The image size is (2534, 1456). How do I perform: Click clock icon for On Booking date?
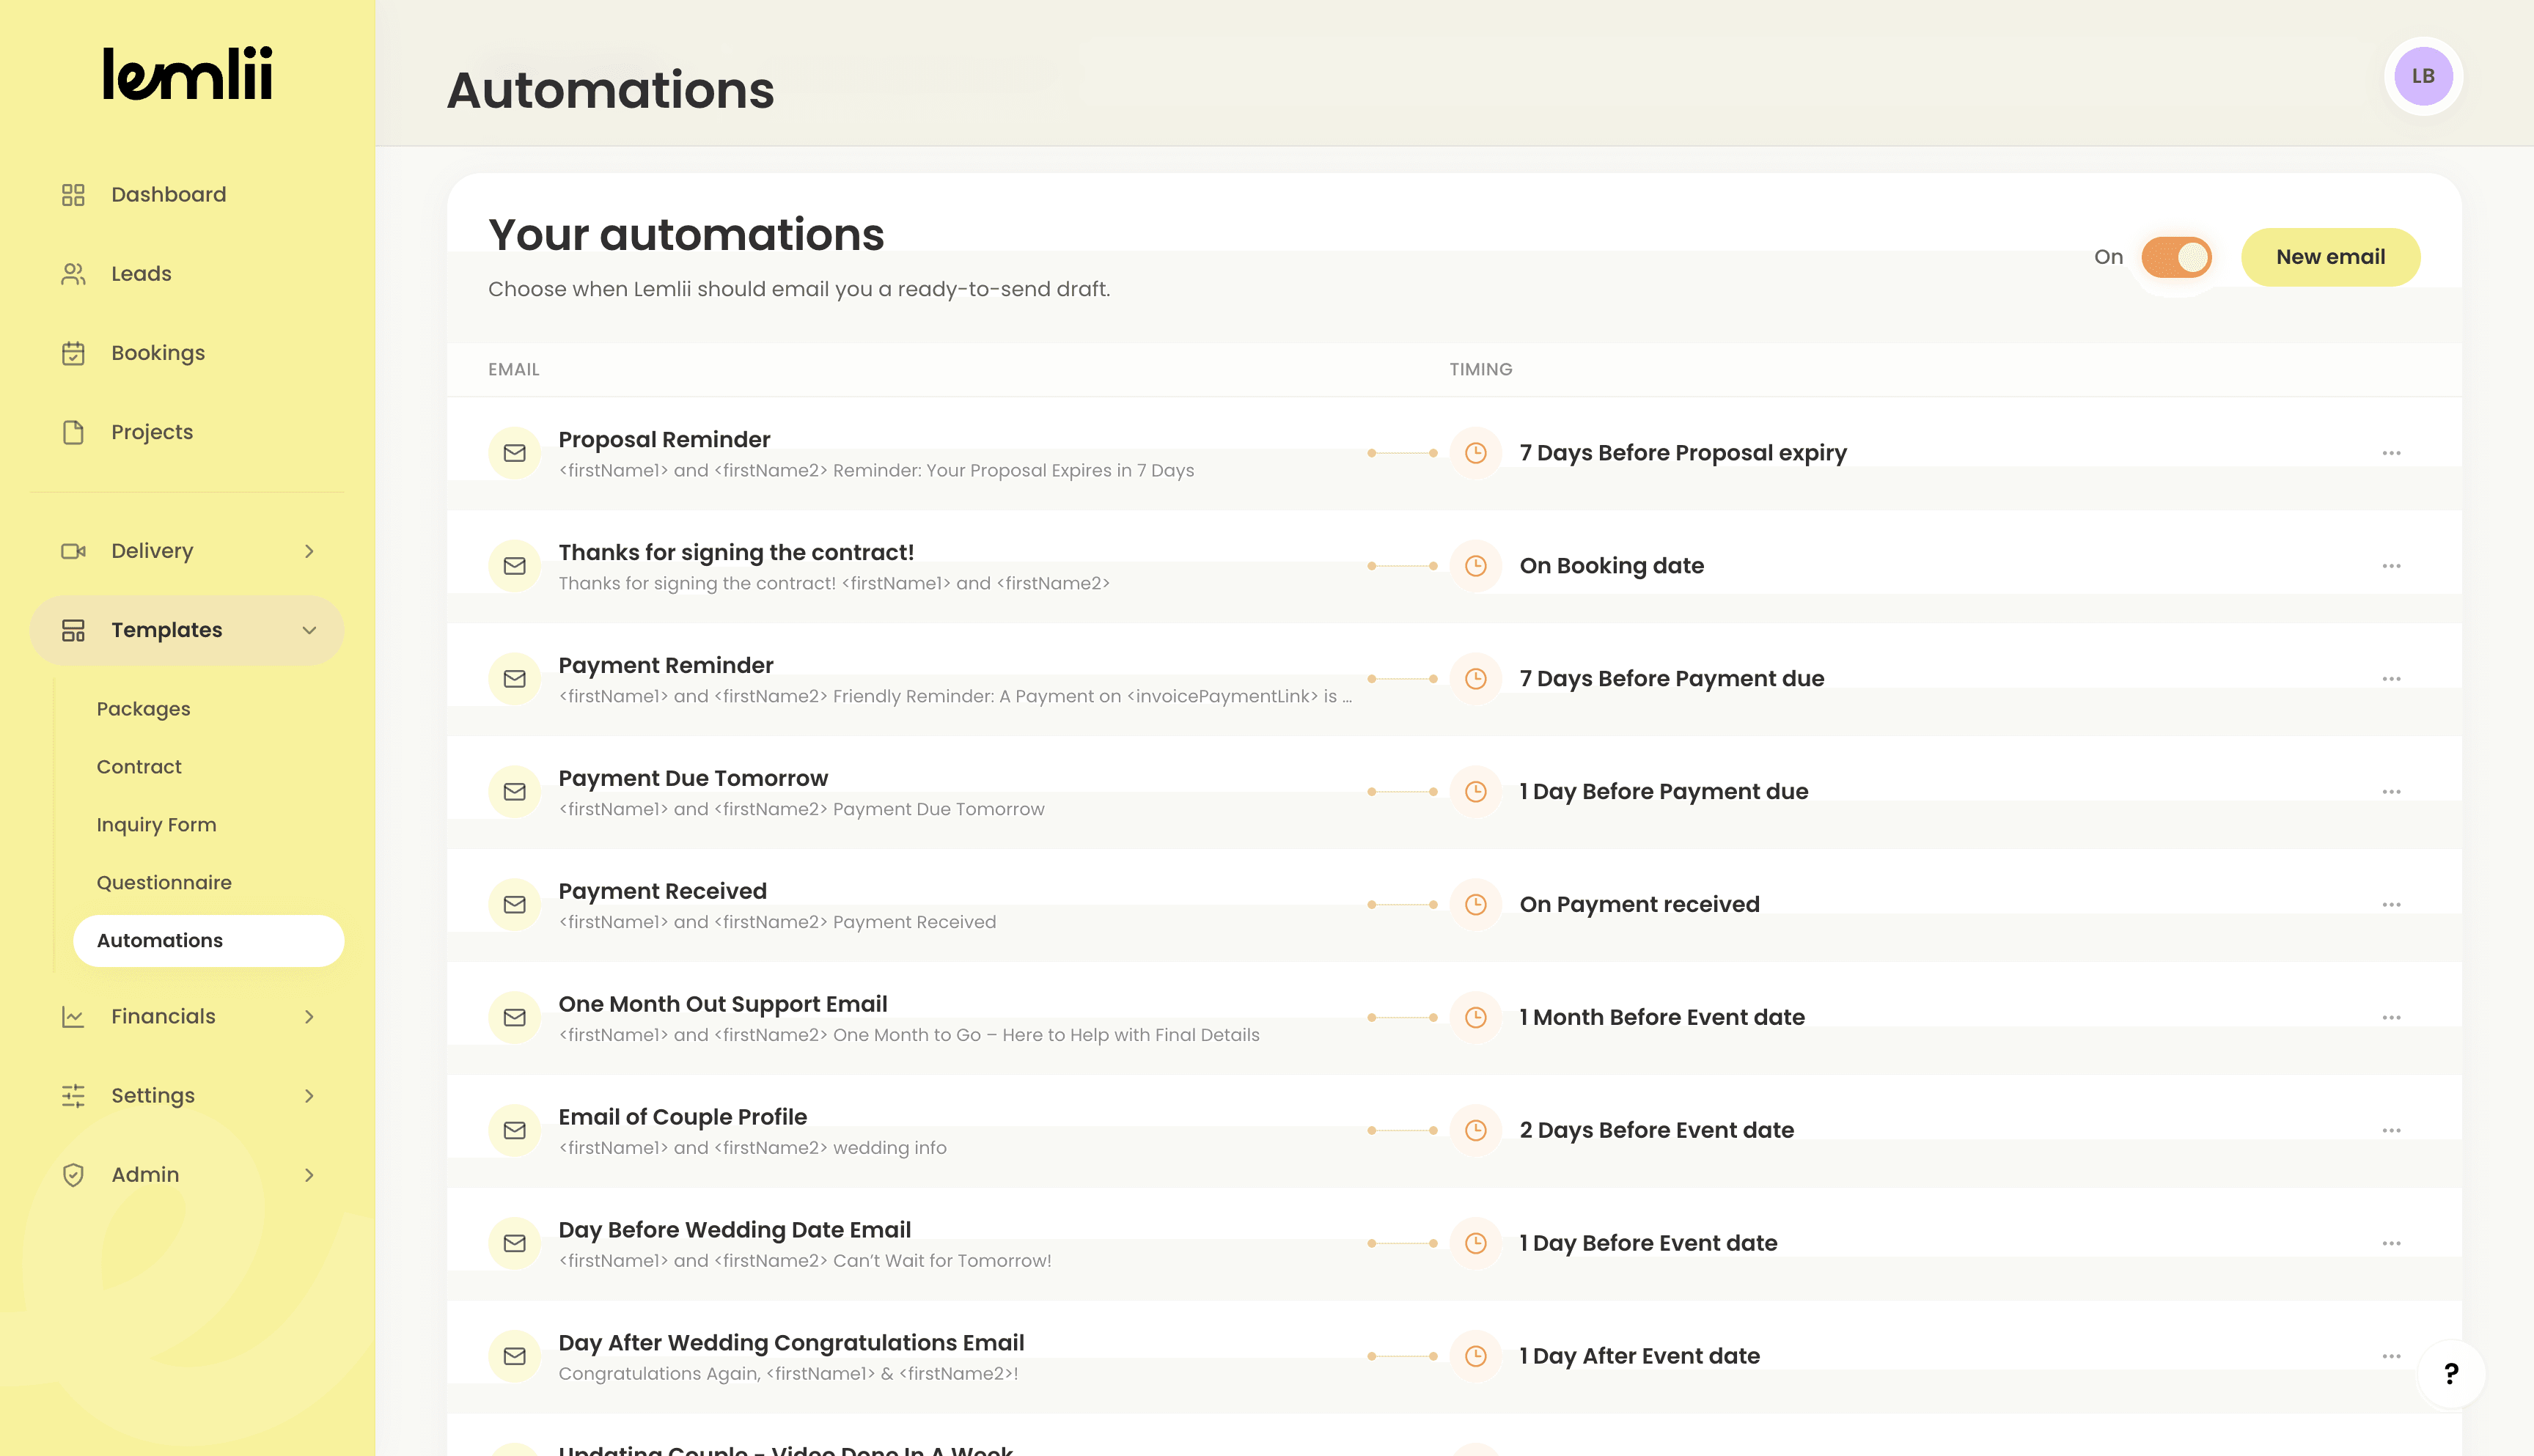[1475, 565]
